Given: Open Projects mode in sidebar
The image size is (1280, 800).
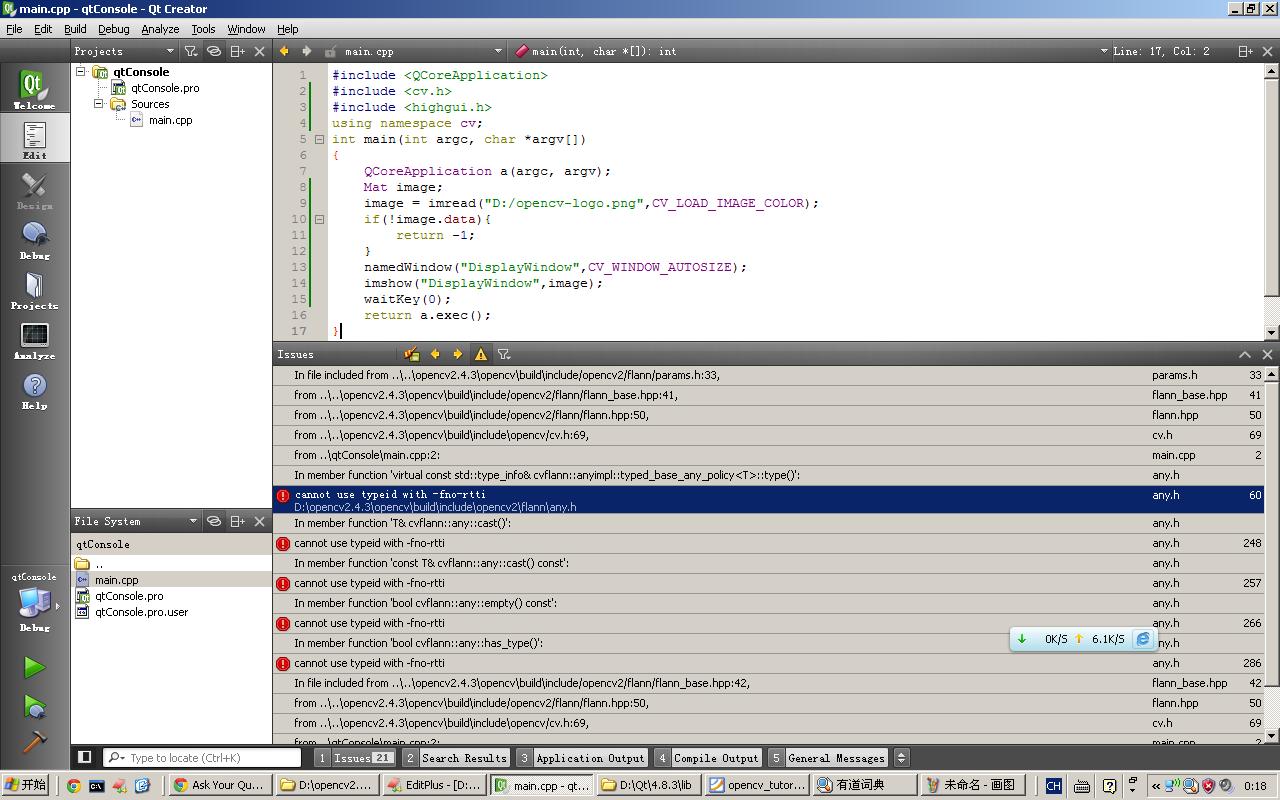Looking at the screenshot, I should point(34,291).
